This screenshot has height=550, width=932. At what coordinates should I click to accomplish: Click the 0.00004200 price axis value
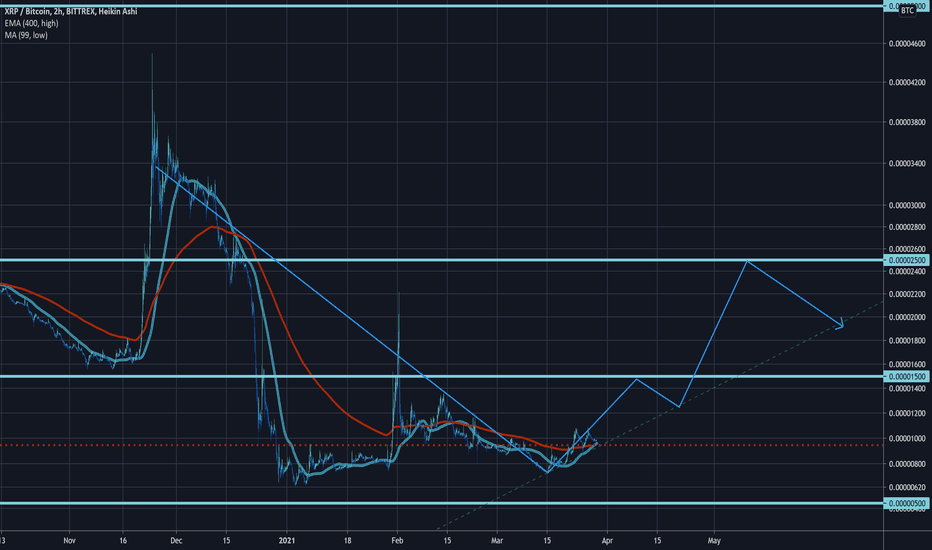[x=907, y=82]
